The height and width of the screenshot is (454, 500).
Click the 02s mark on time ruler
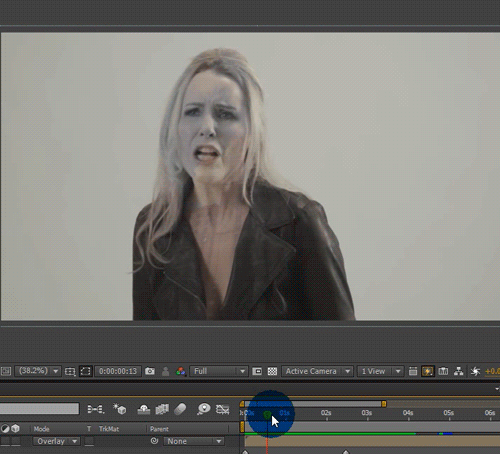[326, 413]
